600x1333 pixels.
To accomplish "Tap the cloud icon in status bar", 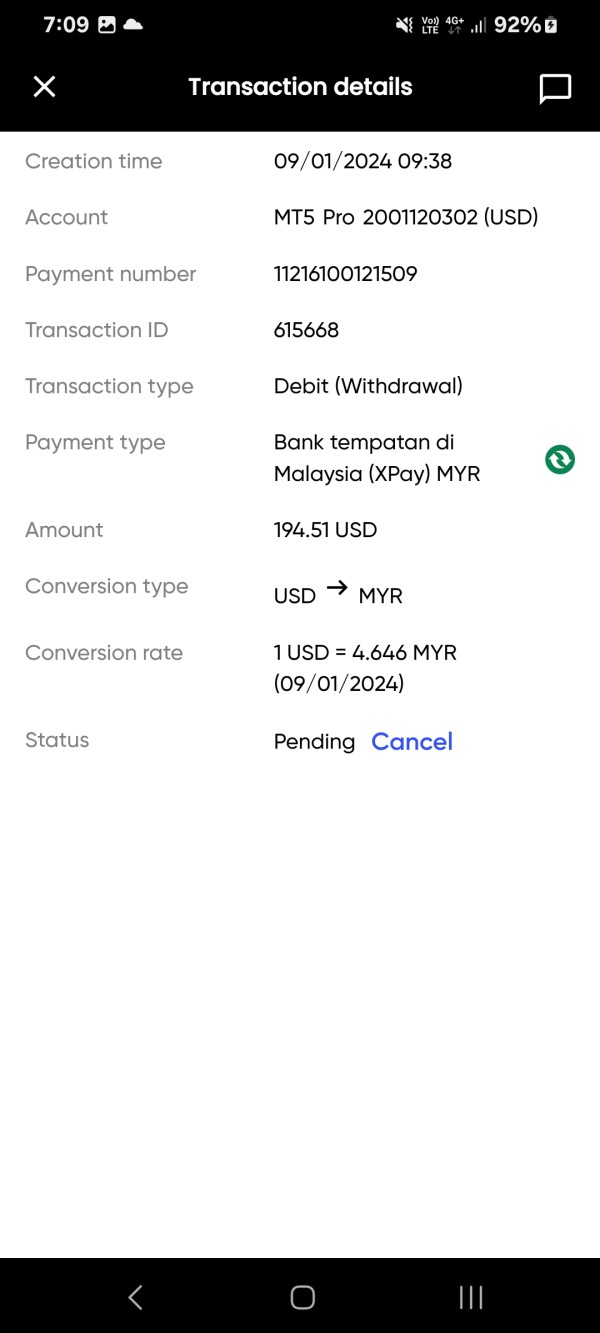I will click(x=132, y=25).
